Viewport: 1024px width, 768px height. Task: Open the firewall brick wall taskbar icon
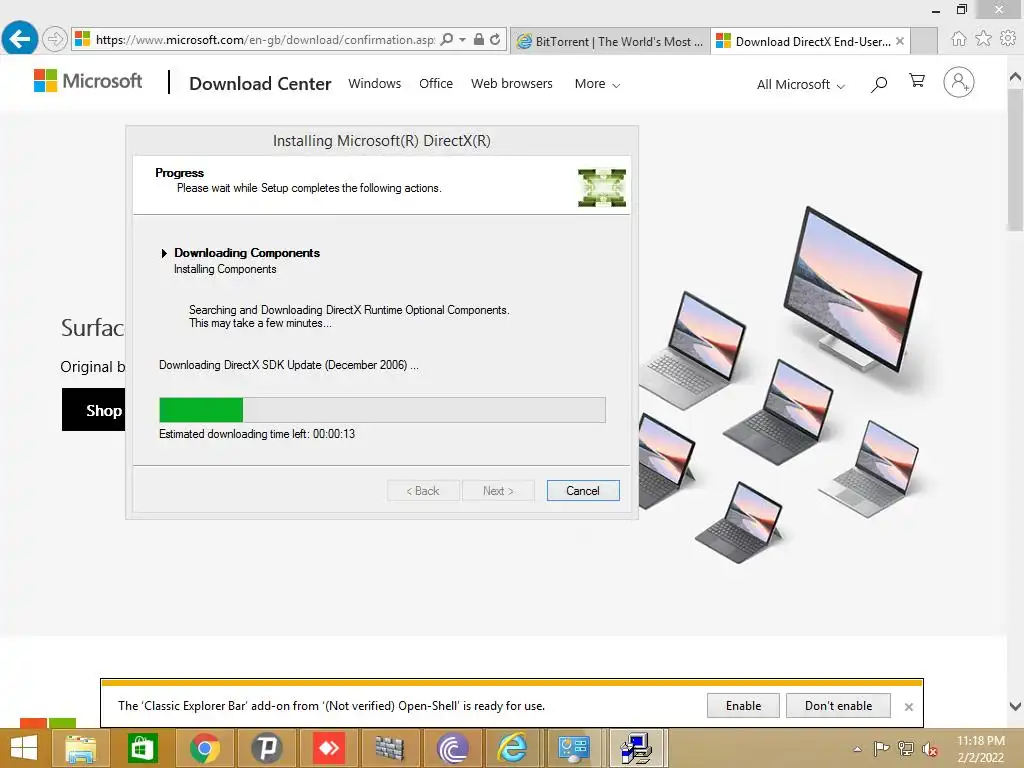click(x=390, y=748)
